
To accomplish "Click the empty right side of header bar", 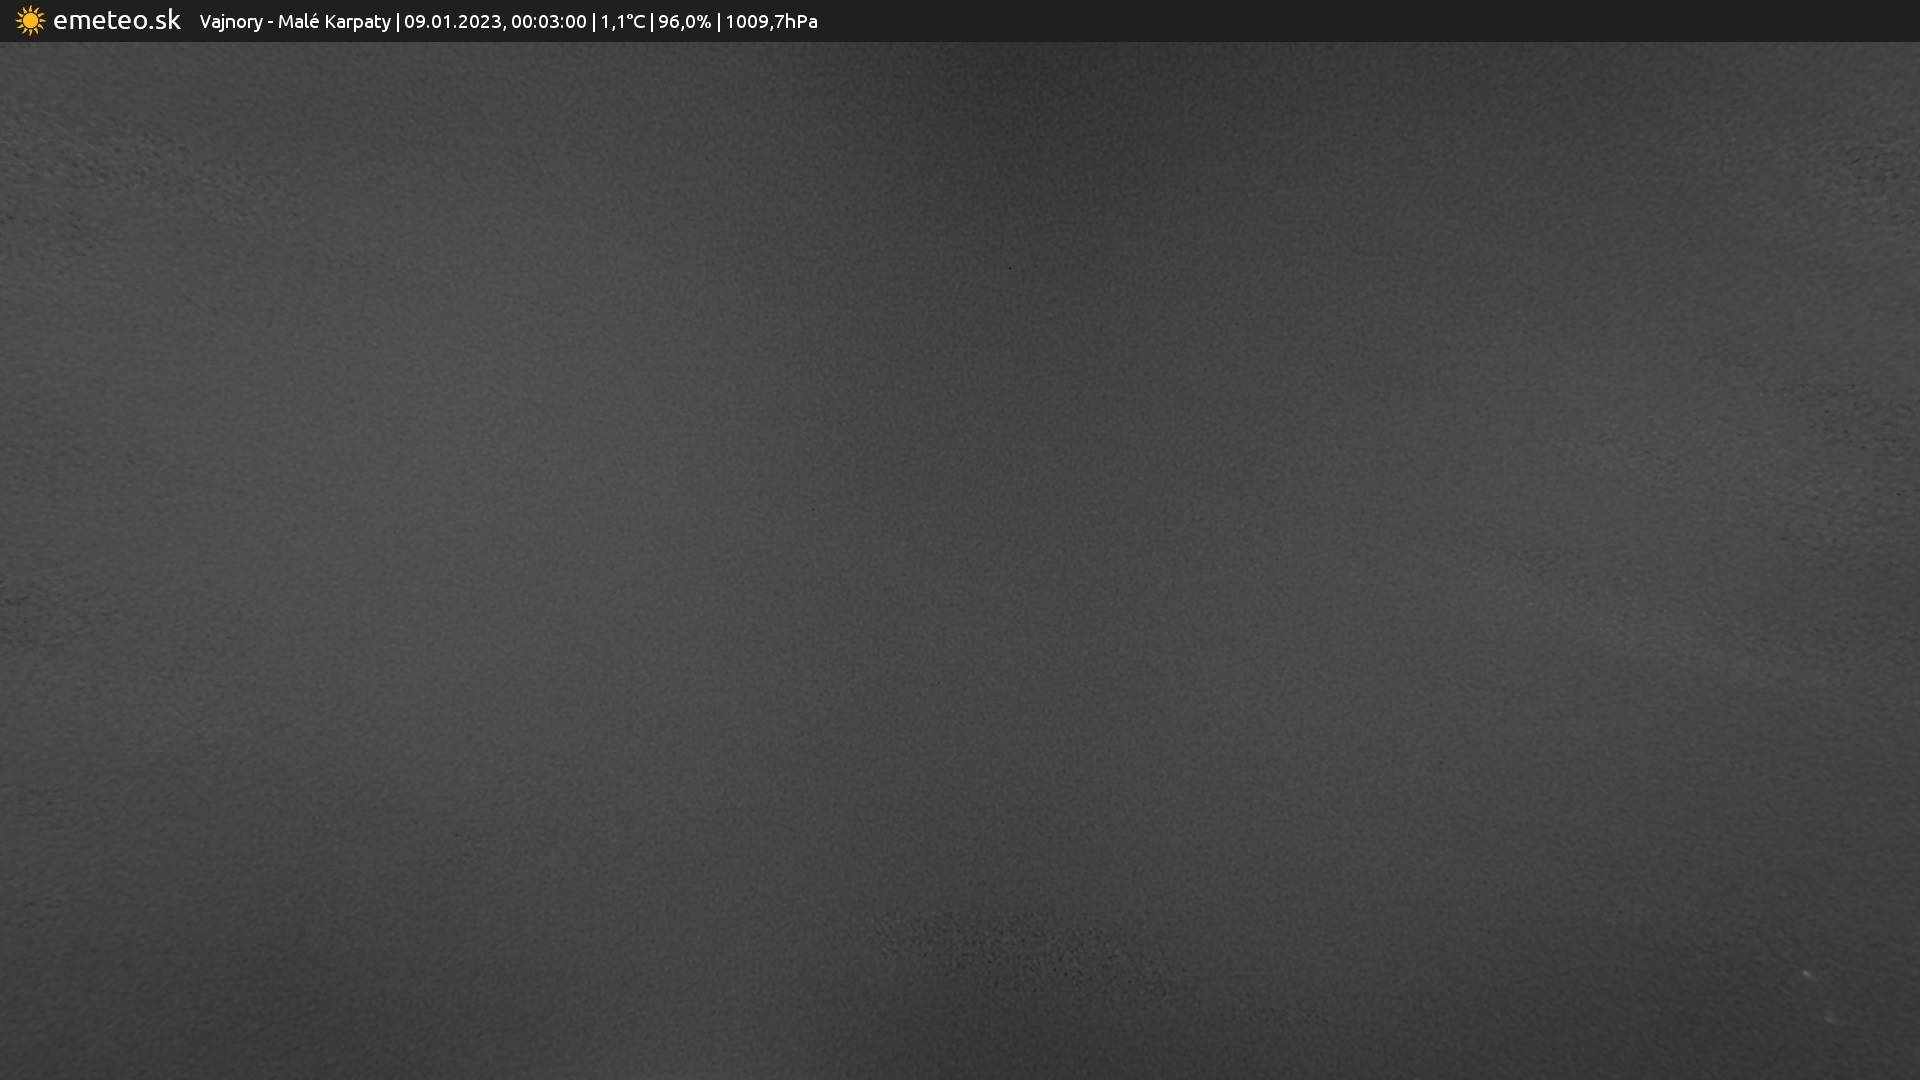I will pyautogui.click(x=1400, y=21).
